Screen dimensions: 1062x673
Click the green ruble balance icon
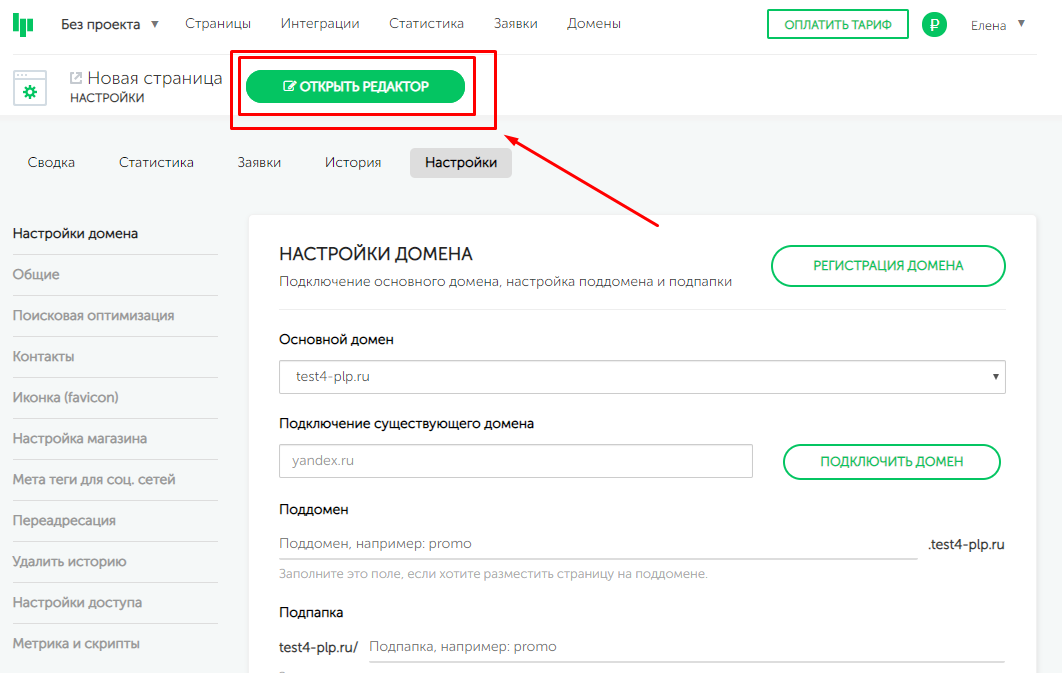click(x=934, y=25)
